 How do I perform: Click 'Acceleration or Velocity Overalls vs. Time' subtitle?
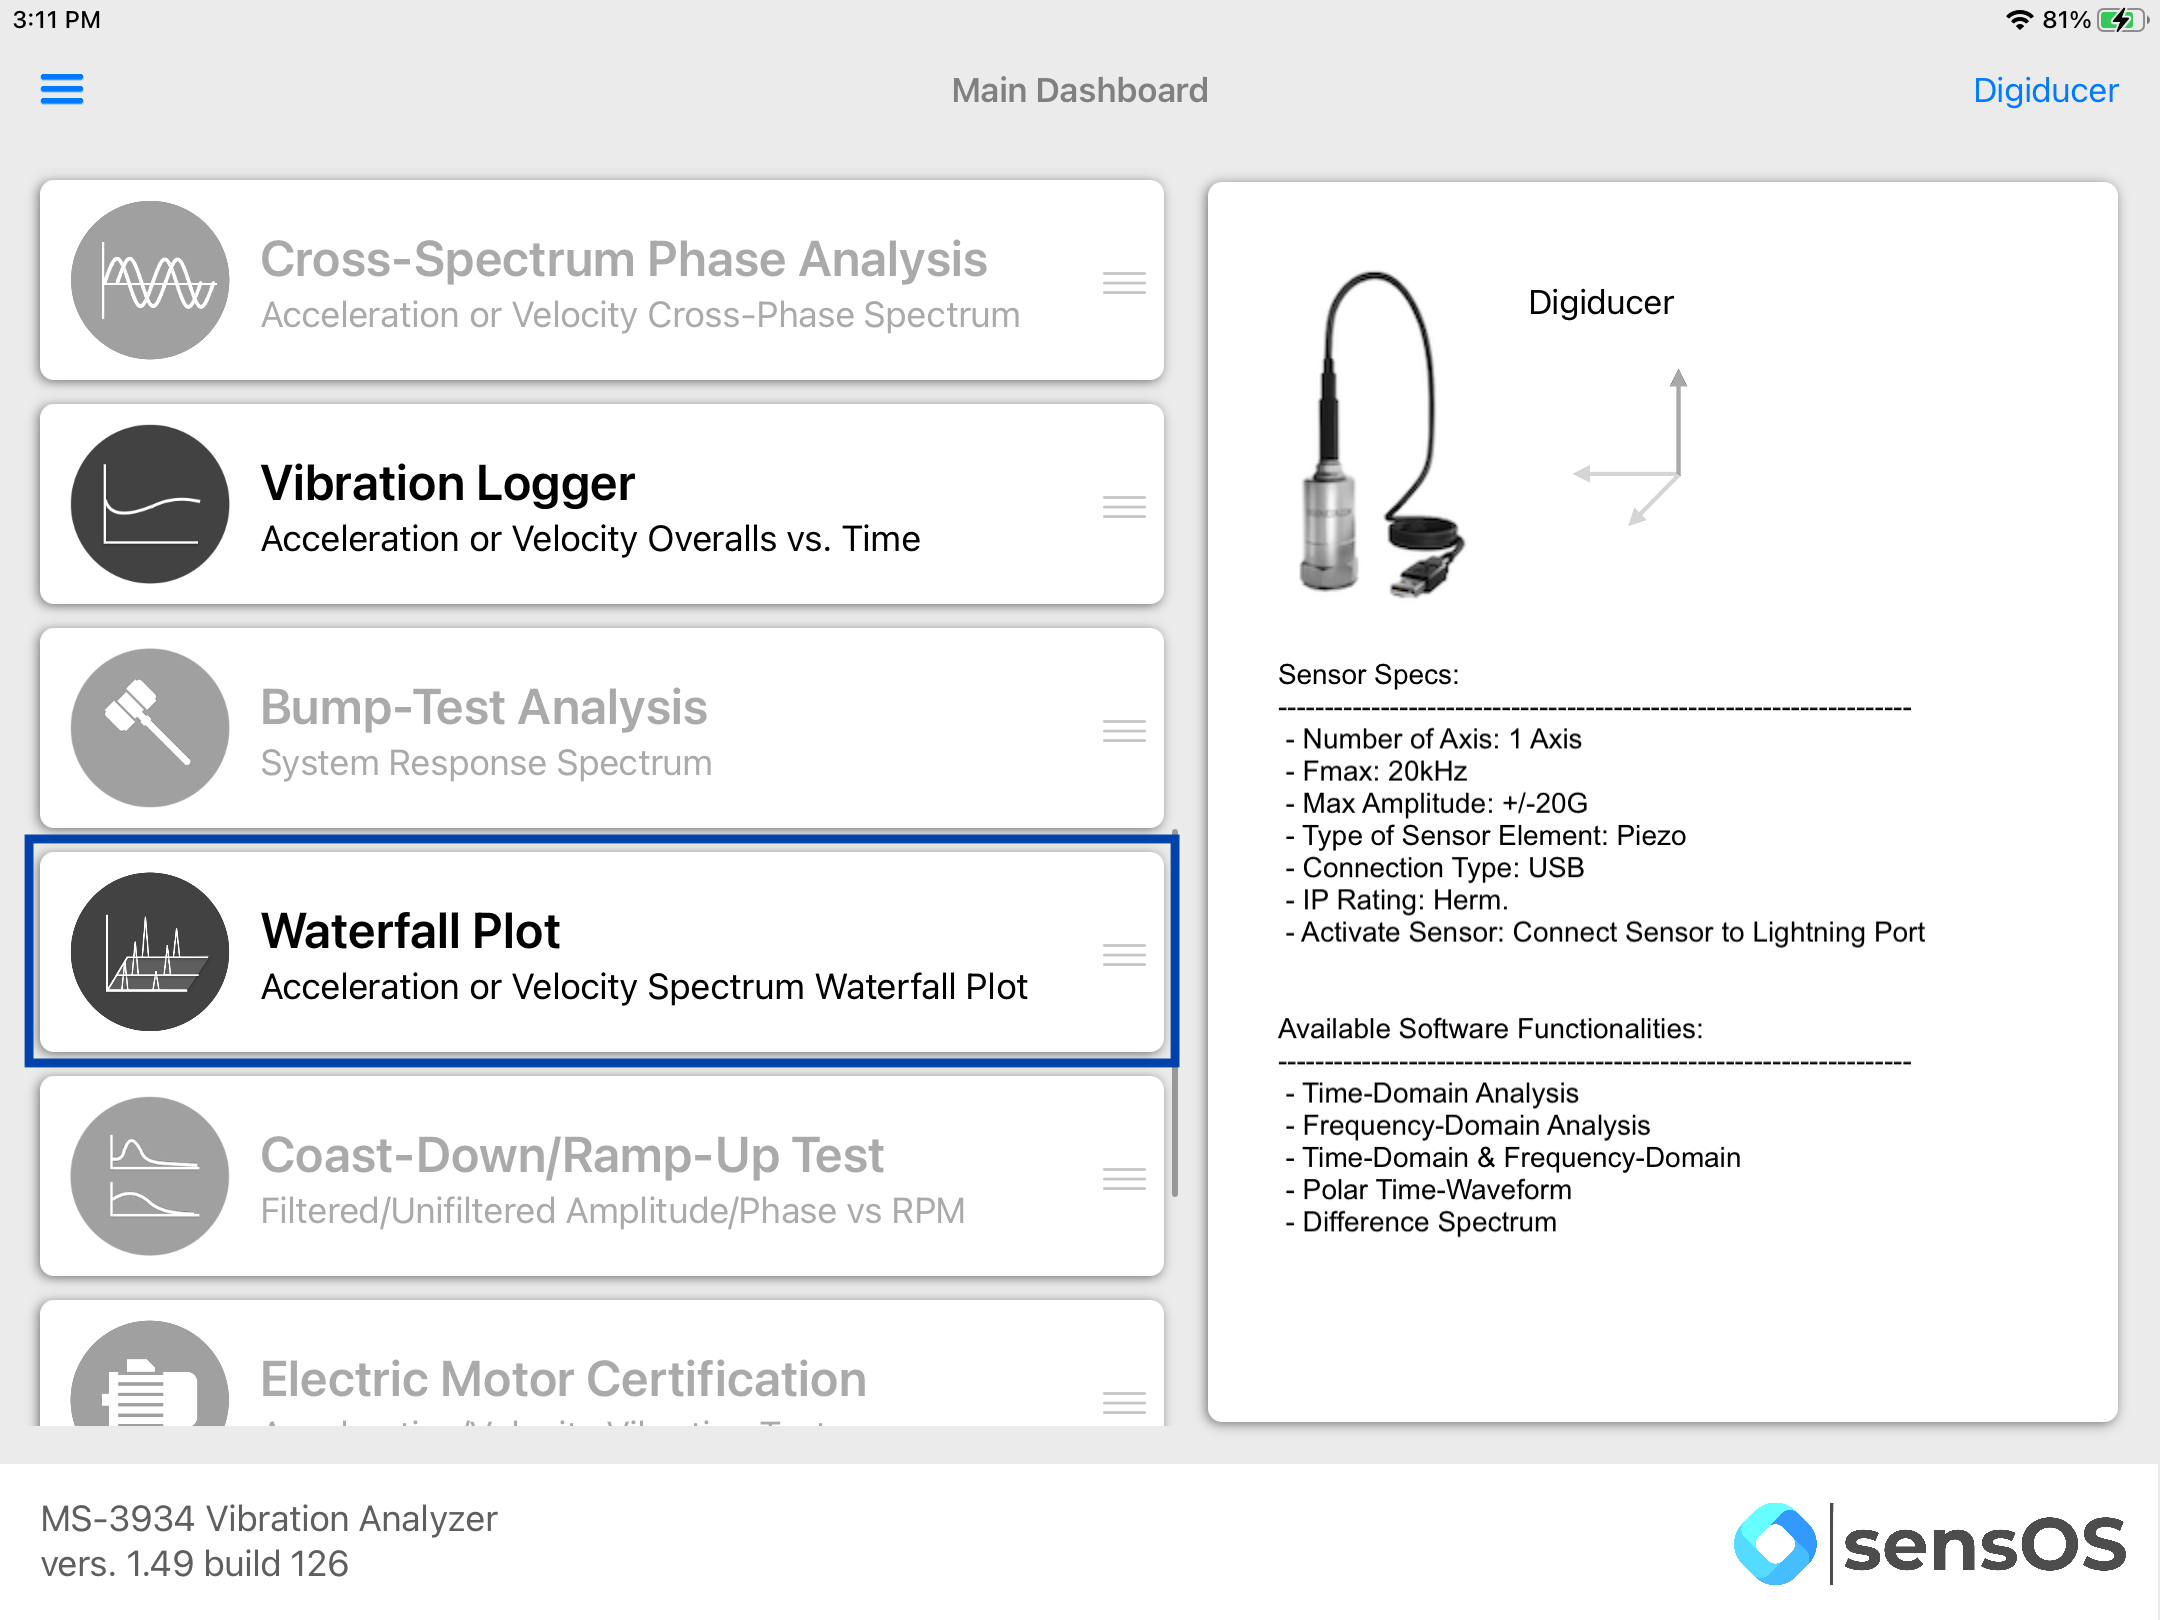(590, 539)
